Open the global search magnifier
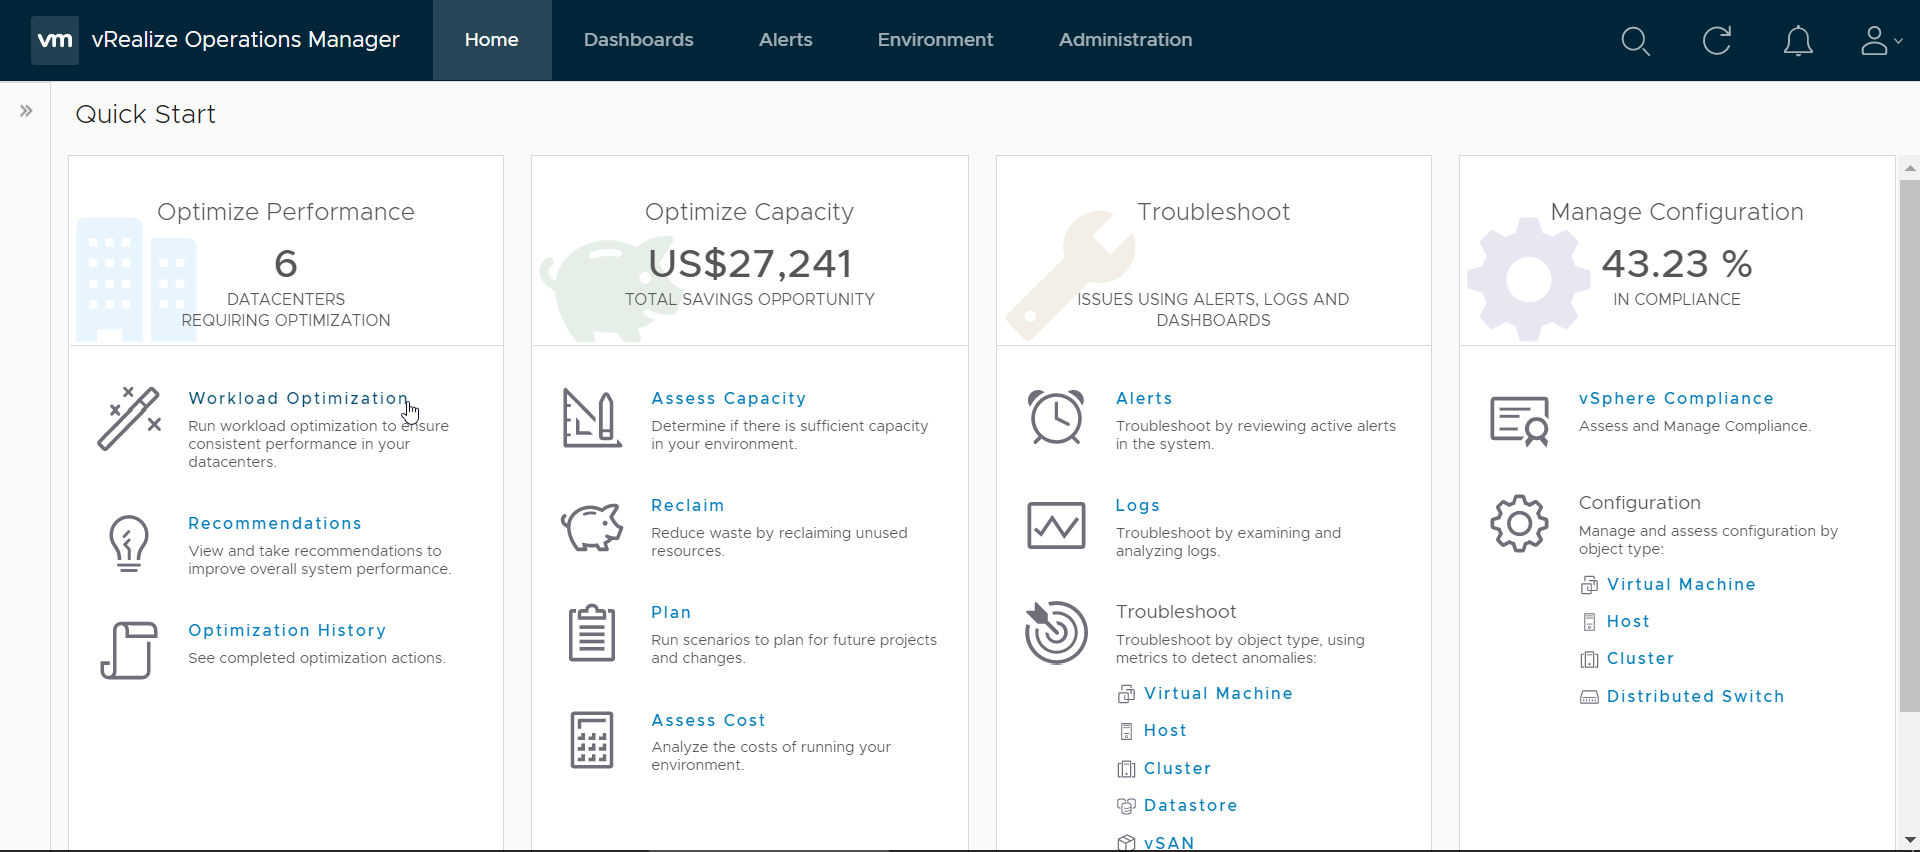Image resolution: width=1920 pixels, height=852 pixels. (x=1635, y=41)
